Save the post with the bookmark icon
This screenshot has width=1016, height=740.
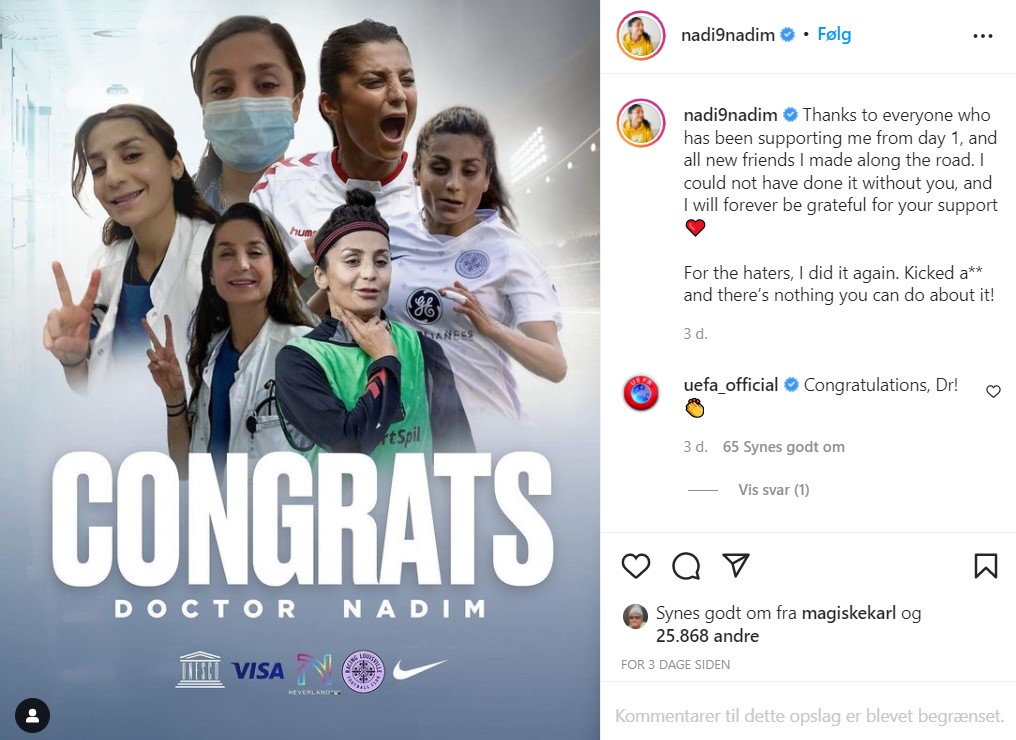point(985,566)
